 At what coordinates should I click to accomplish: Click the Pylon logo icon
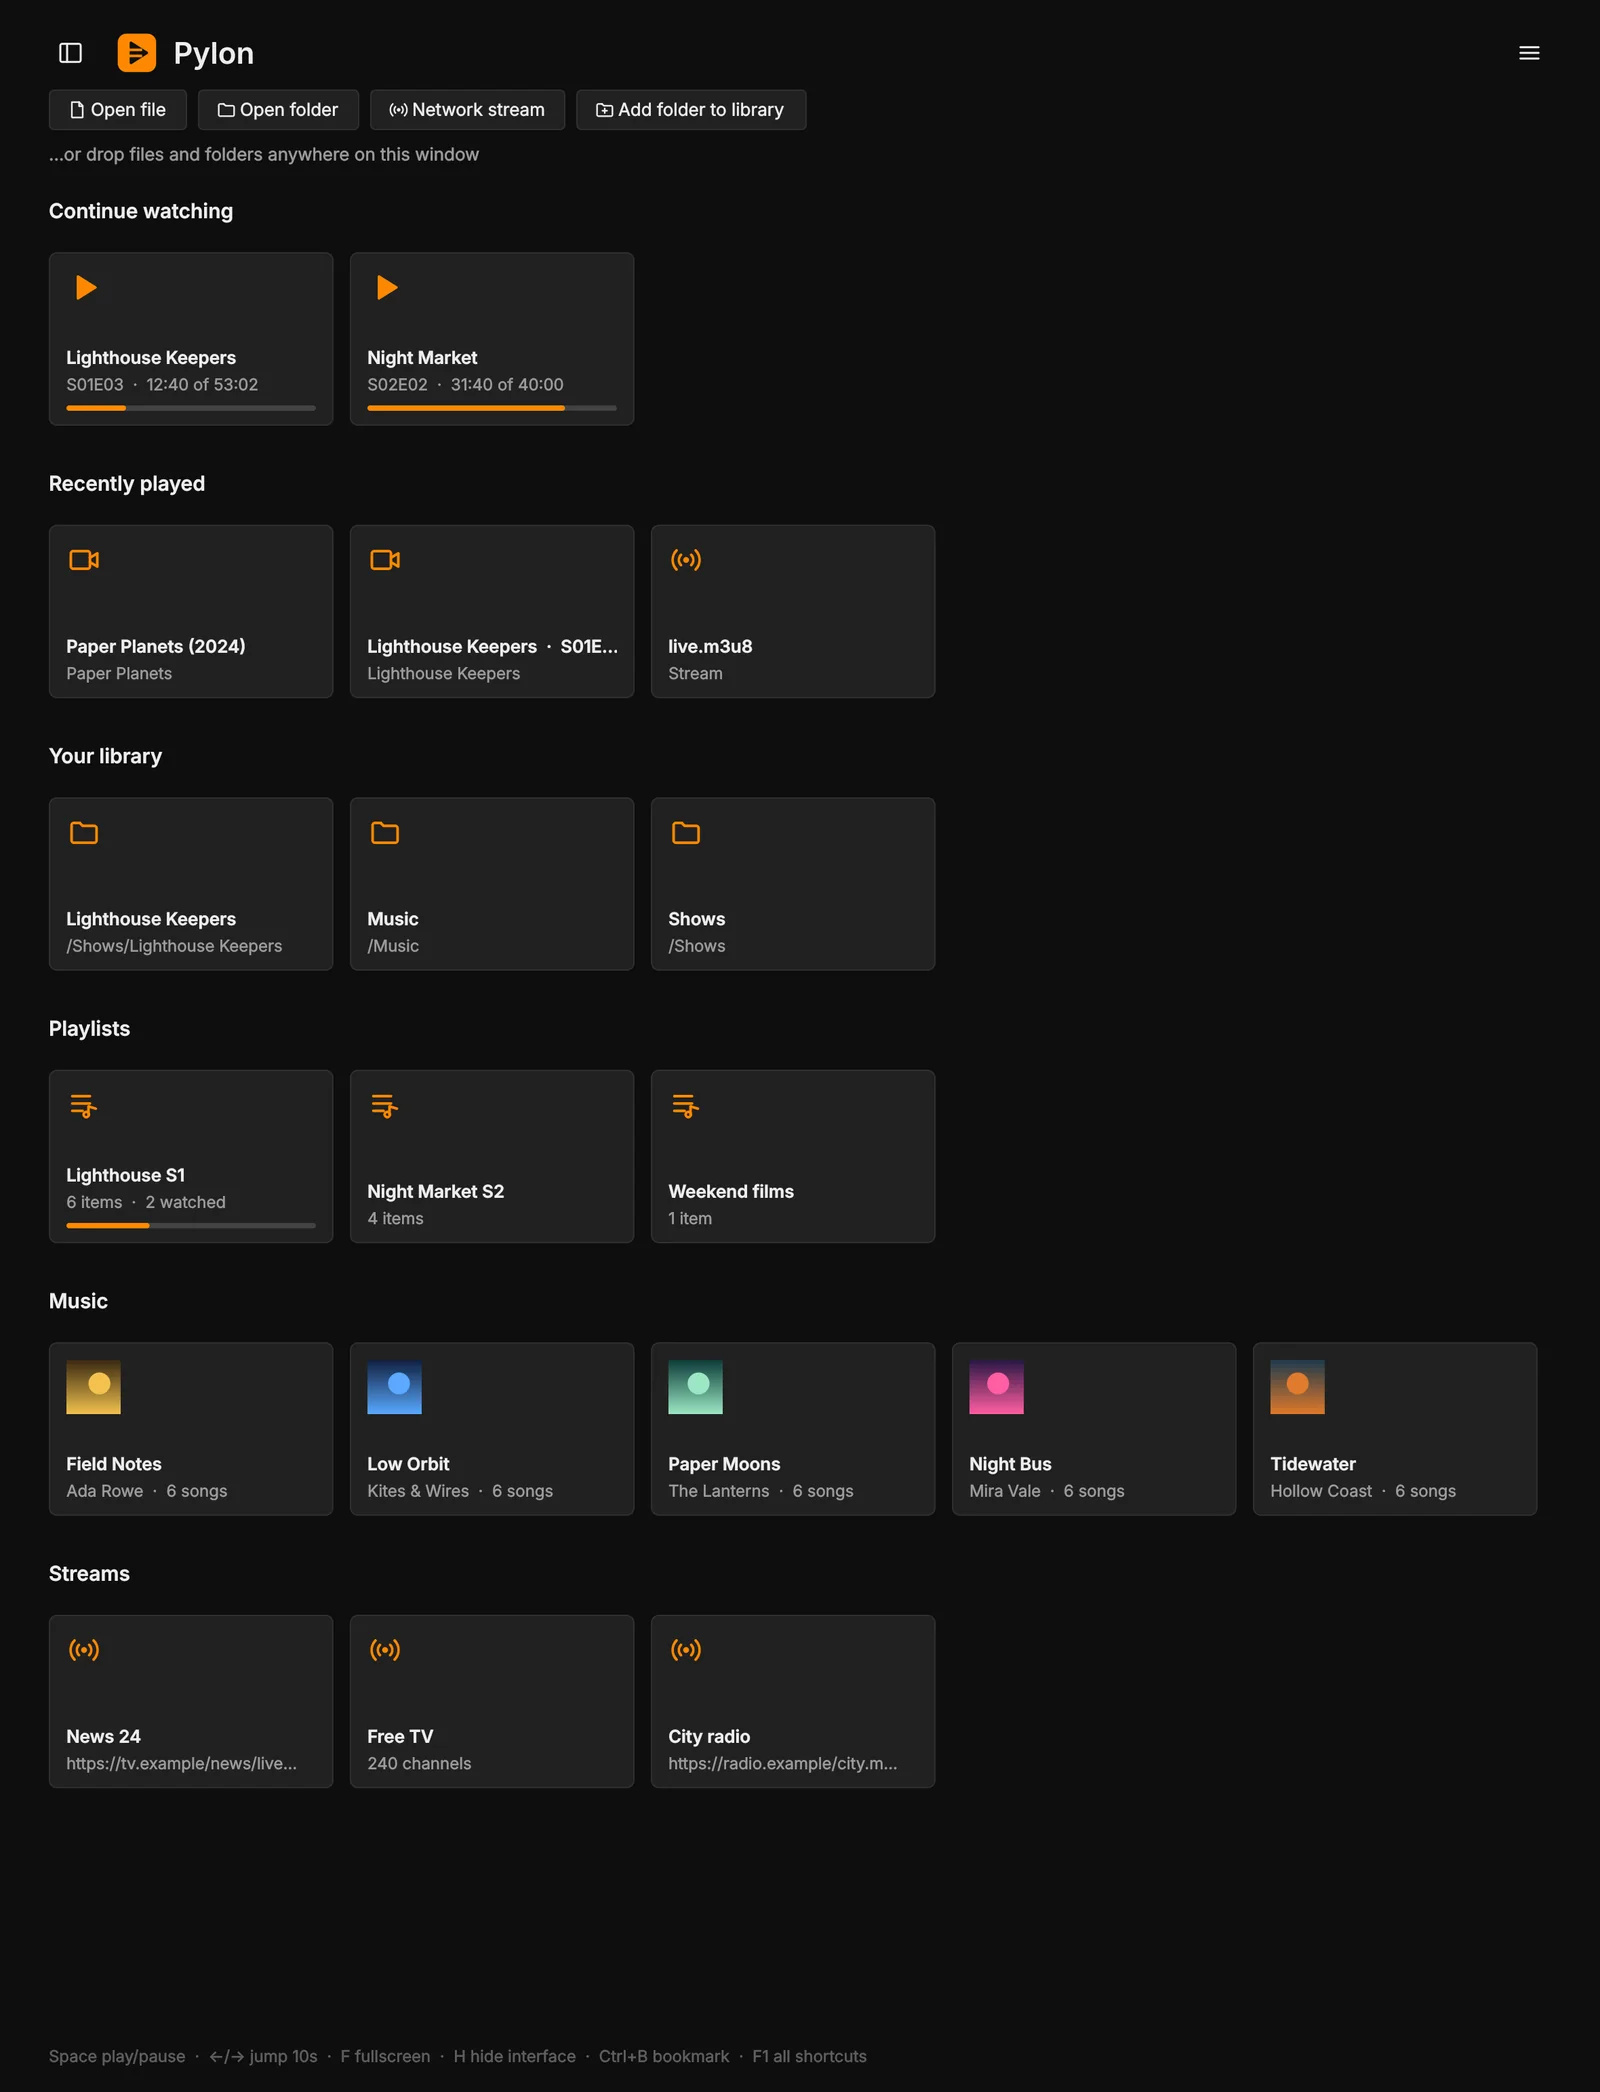pyautogui.click(x=137, y=53)
